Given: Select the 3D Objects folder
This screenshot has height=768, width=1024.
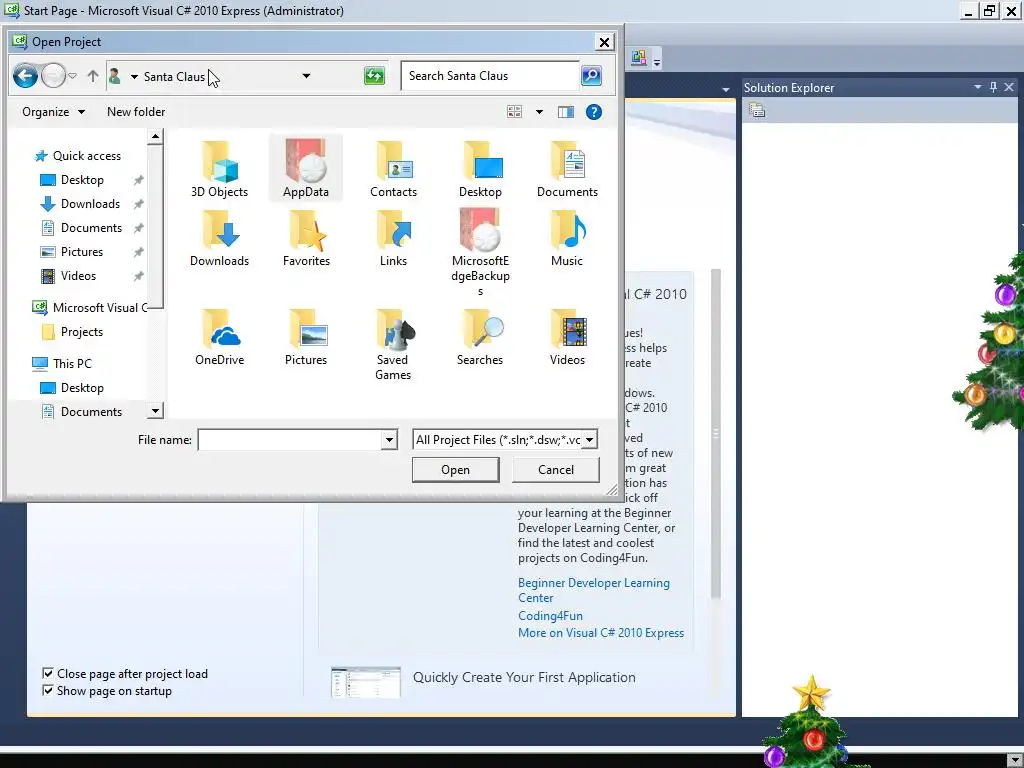Looking at the screenshot, I should click(x=219, y=168).
